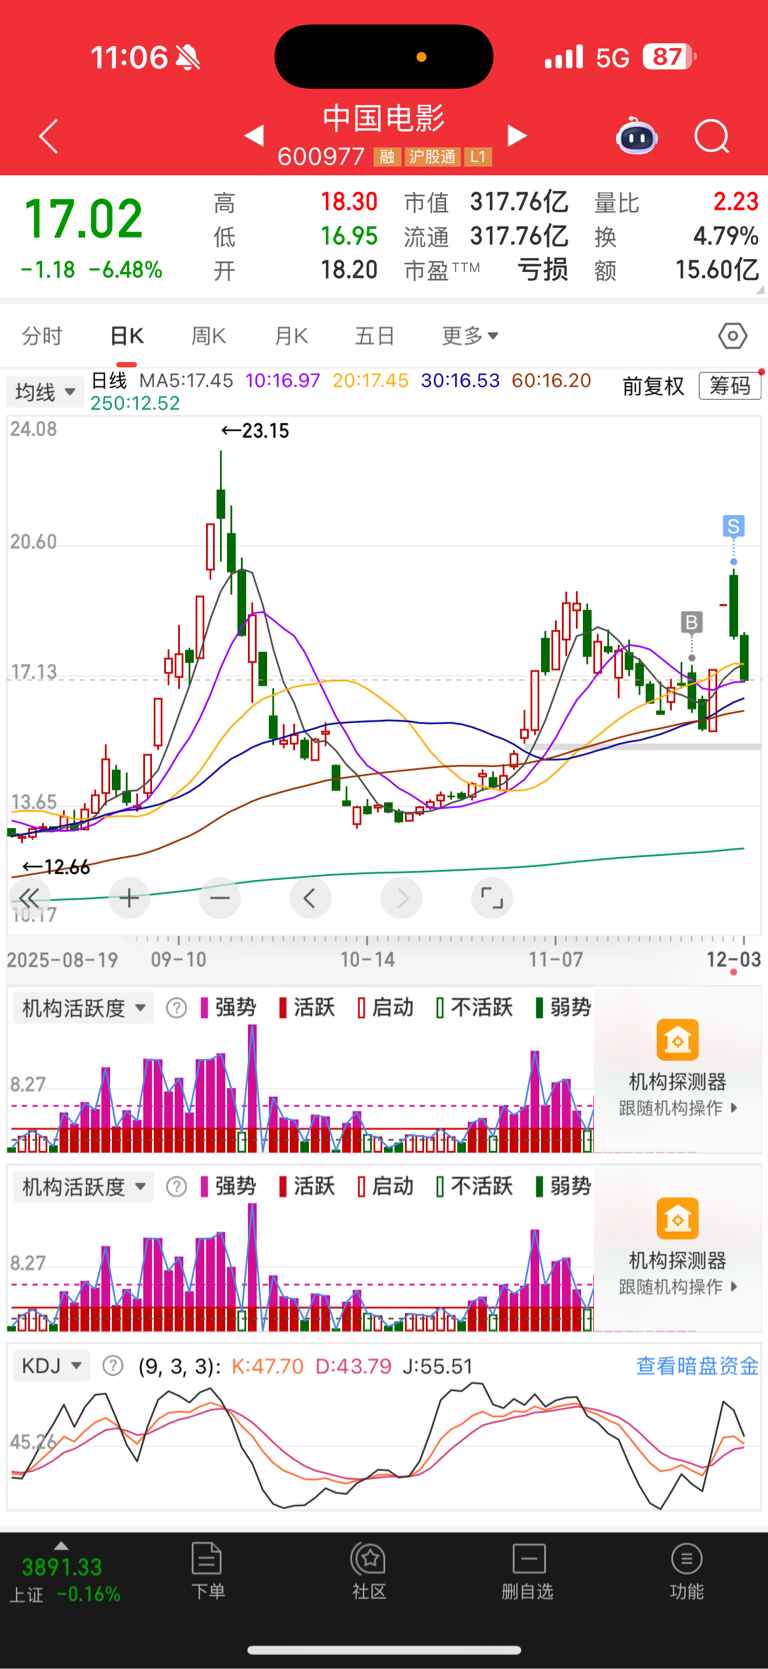Tap the 上证 3891.33 index ticker
Viewport: 768px width, 1669px height.
point(65,1581)
